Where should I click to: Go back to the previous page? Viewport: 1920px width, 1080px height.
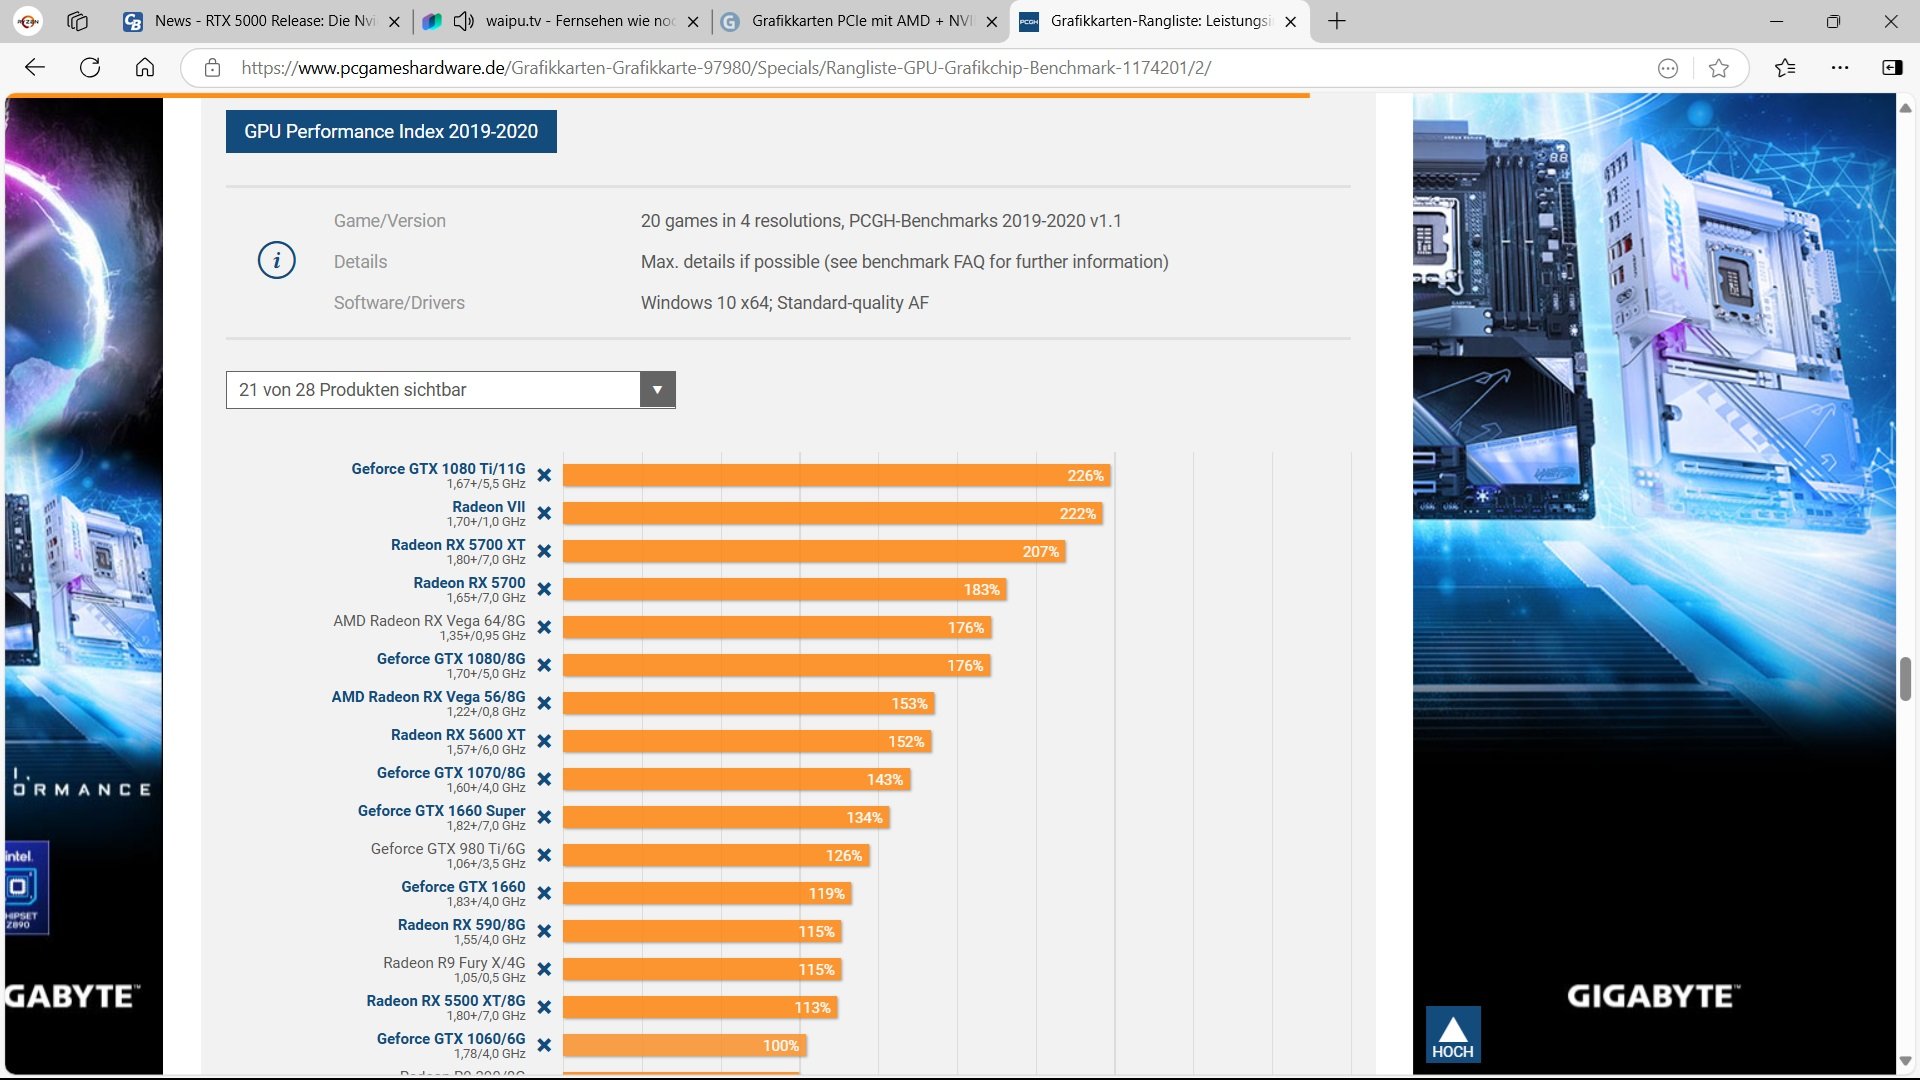click(x=35, y=68)
